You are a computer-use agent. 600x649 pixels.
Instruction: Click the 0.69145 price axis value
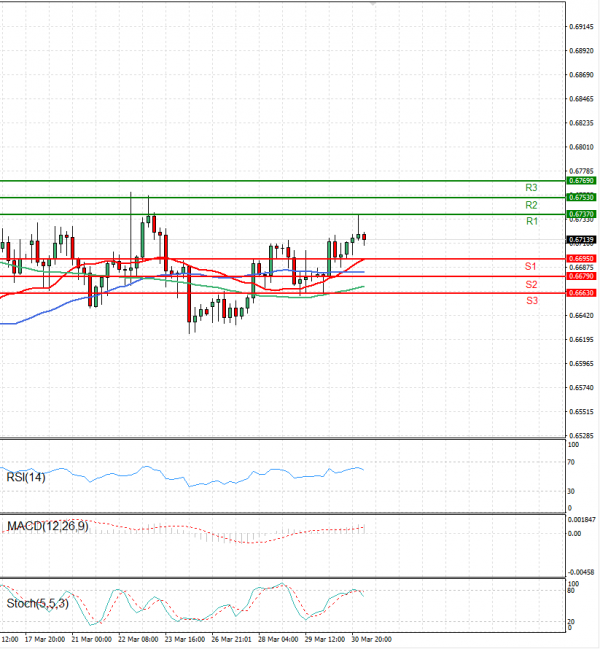[581, 26]
